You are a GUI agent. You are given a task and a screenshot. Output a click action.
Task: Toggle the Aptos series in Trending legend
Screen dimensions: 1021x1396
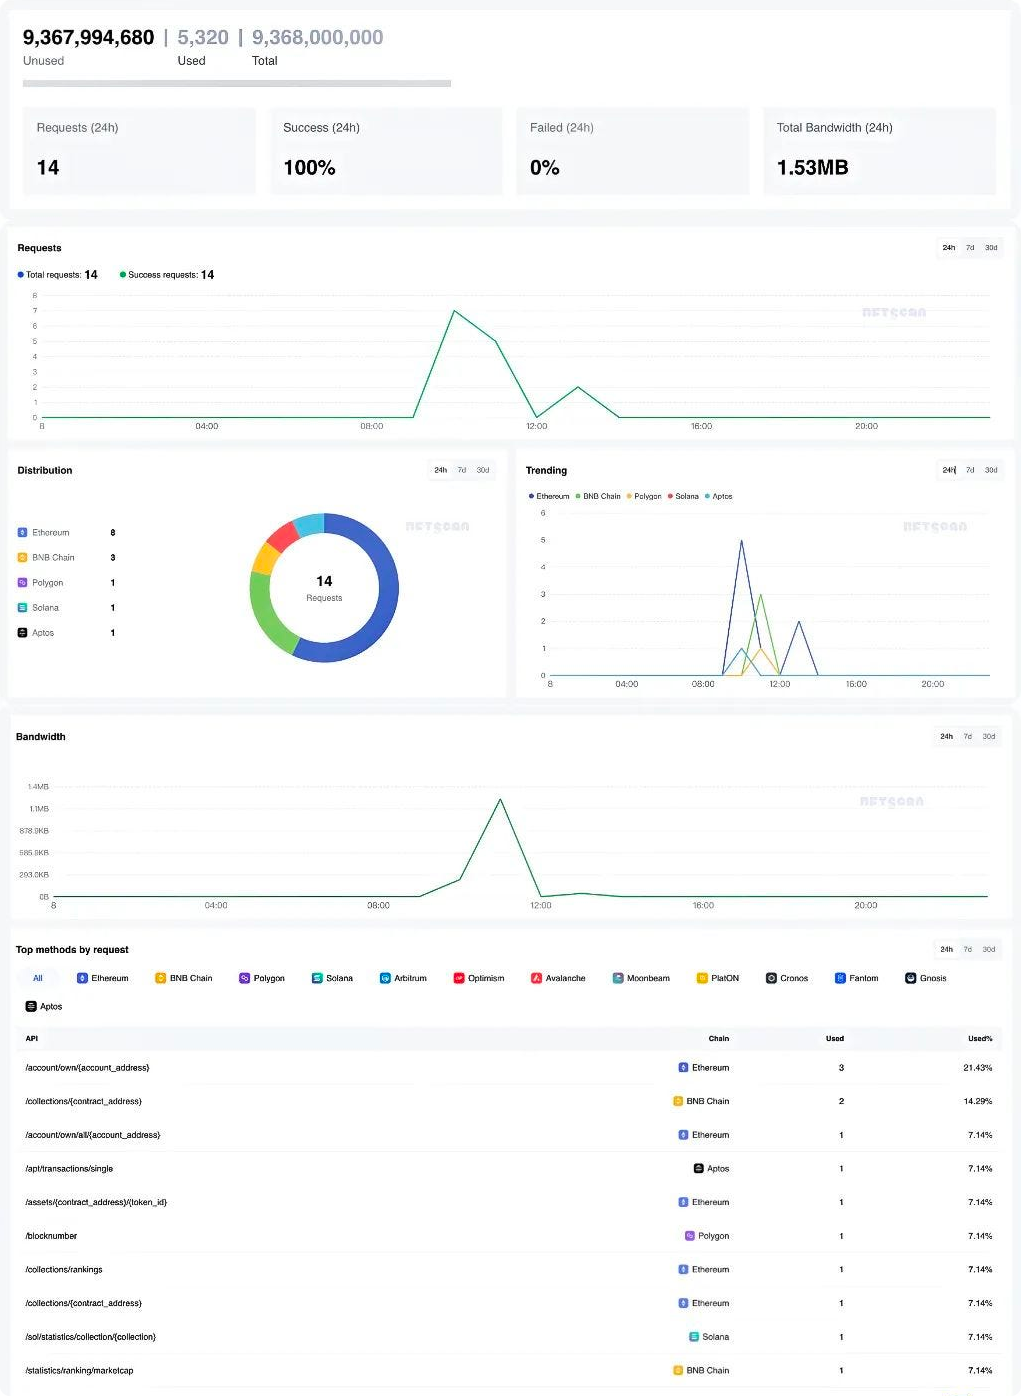(721, 496)
